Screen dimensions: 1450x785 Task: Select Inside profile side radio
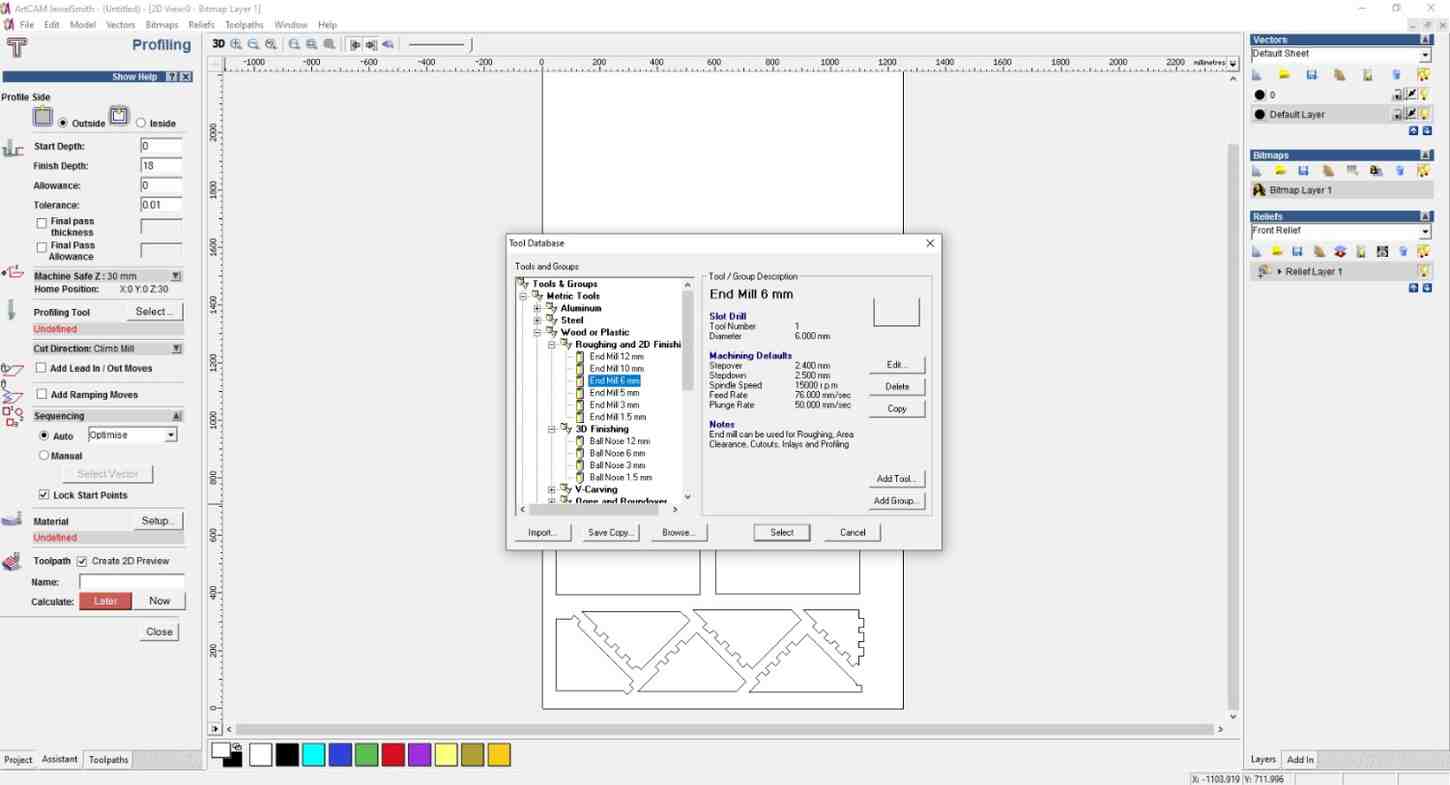coord(141,123)
